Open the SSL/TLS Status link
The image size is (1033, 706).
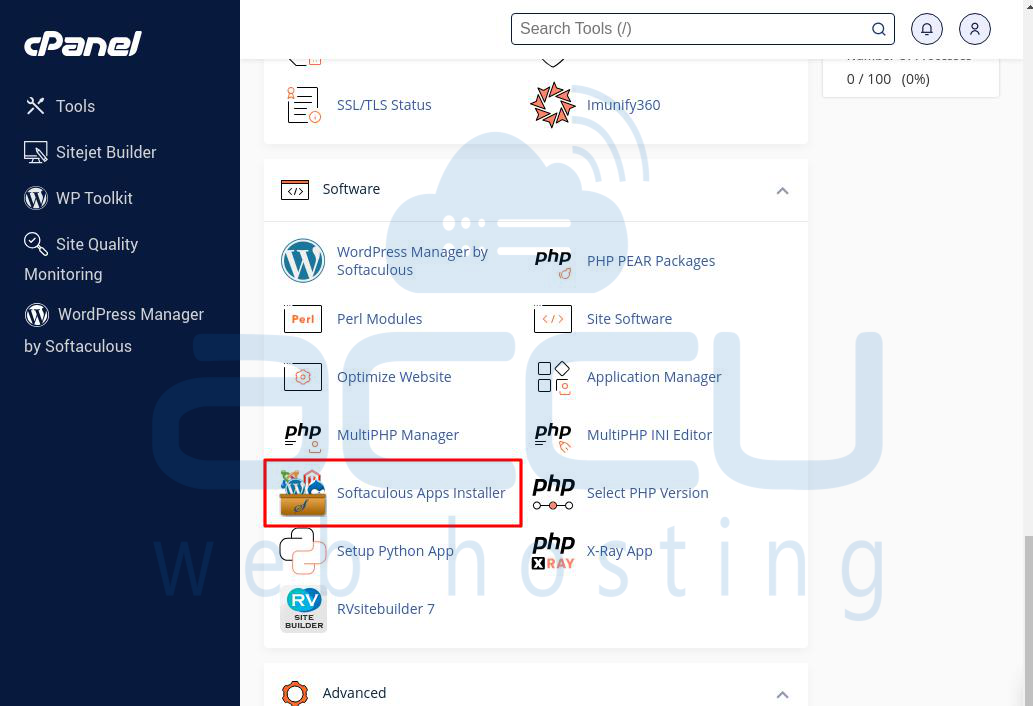click(384, 105)
